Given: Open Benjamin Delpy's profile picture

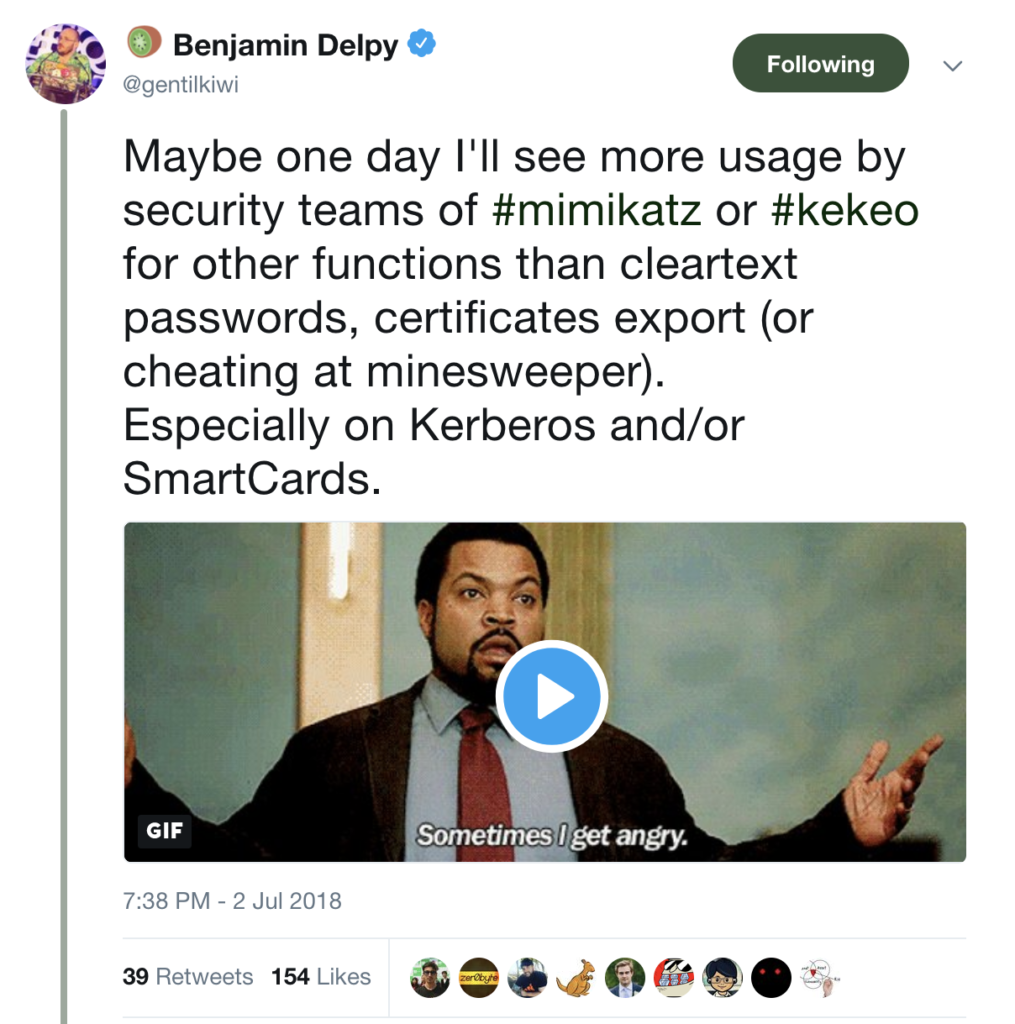Looking at the screenshot, I should pos(65,64).
